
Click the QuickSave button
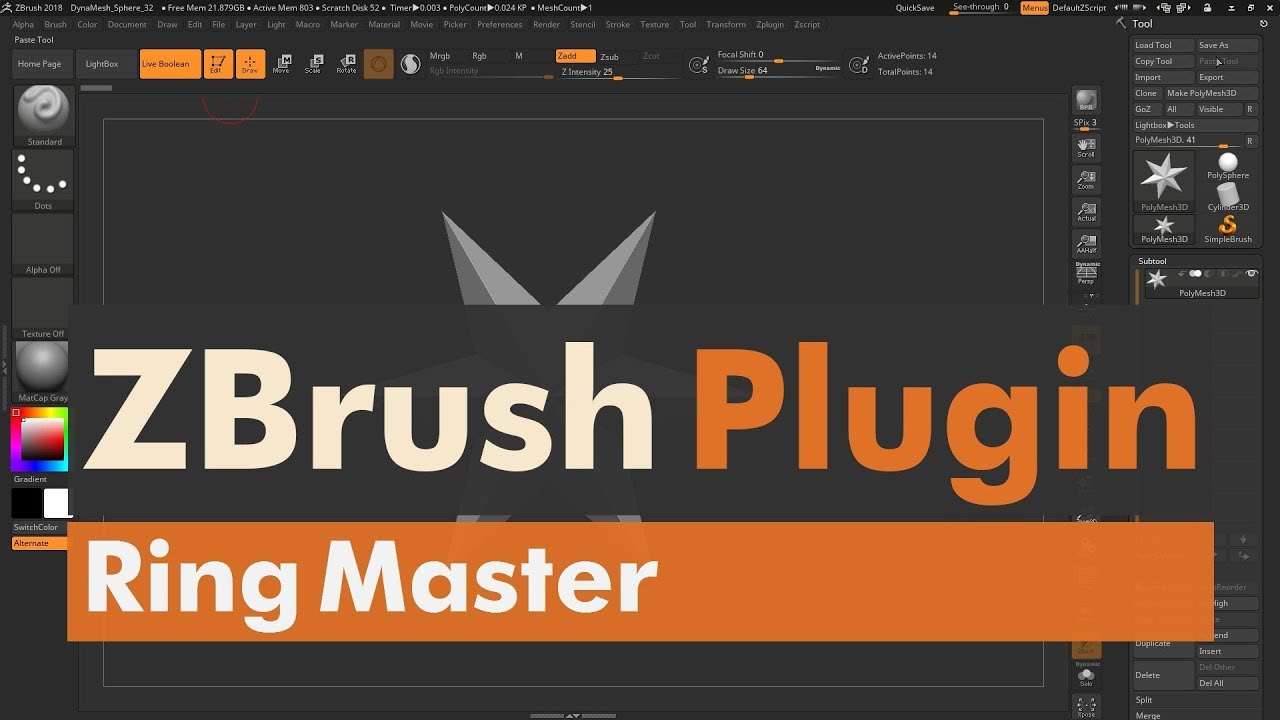(915, 7)
